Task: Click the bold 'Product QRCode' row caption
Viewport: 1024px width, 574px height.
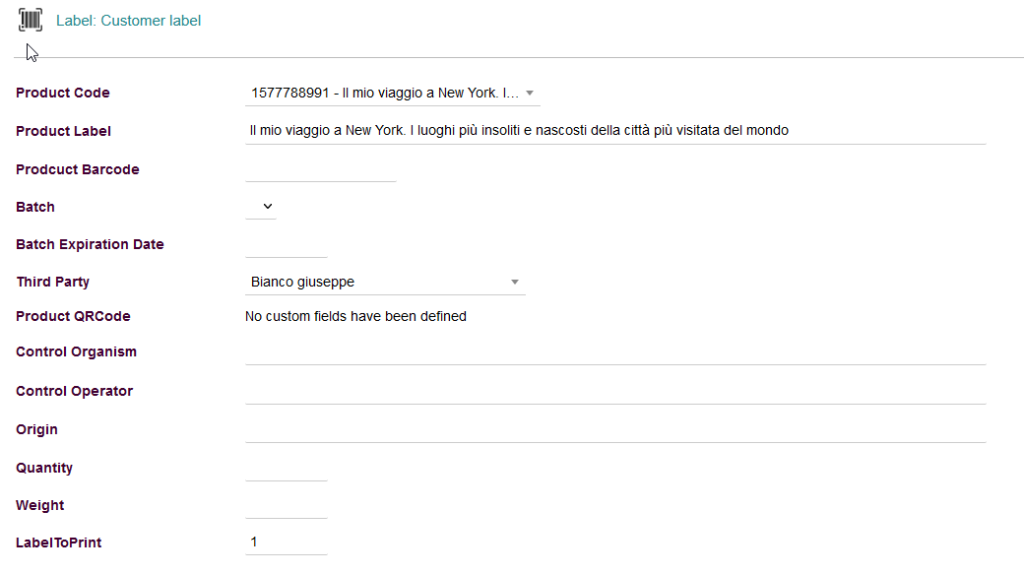Action: tap(73, 317)
